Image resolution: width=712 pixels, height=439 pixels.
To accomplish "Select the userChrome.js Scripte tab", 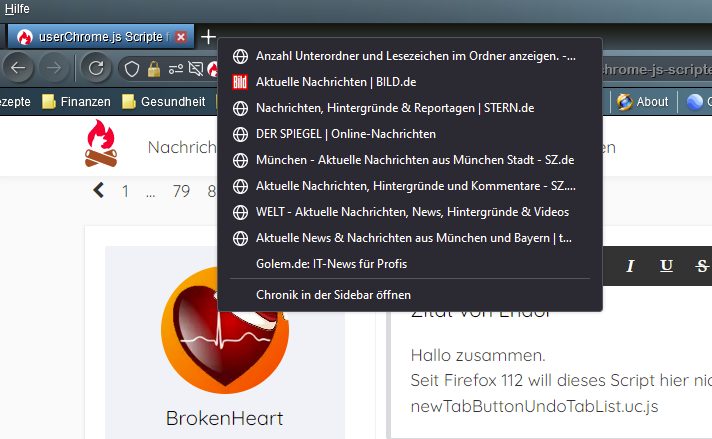I will (101, 37).
